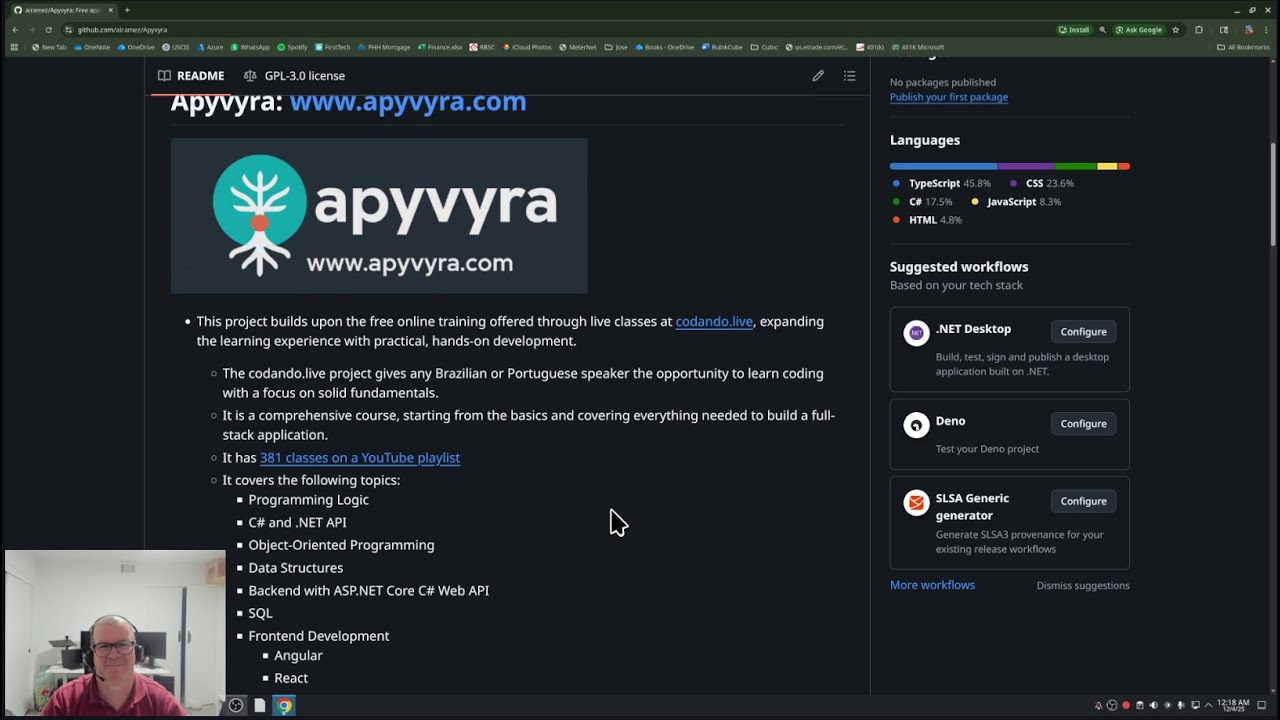Click the address bar URL github.com/airamez/Apyvyra
Viewport: 1280px width, 720px height.
pos(122,30)
